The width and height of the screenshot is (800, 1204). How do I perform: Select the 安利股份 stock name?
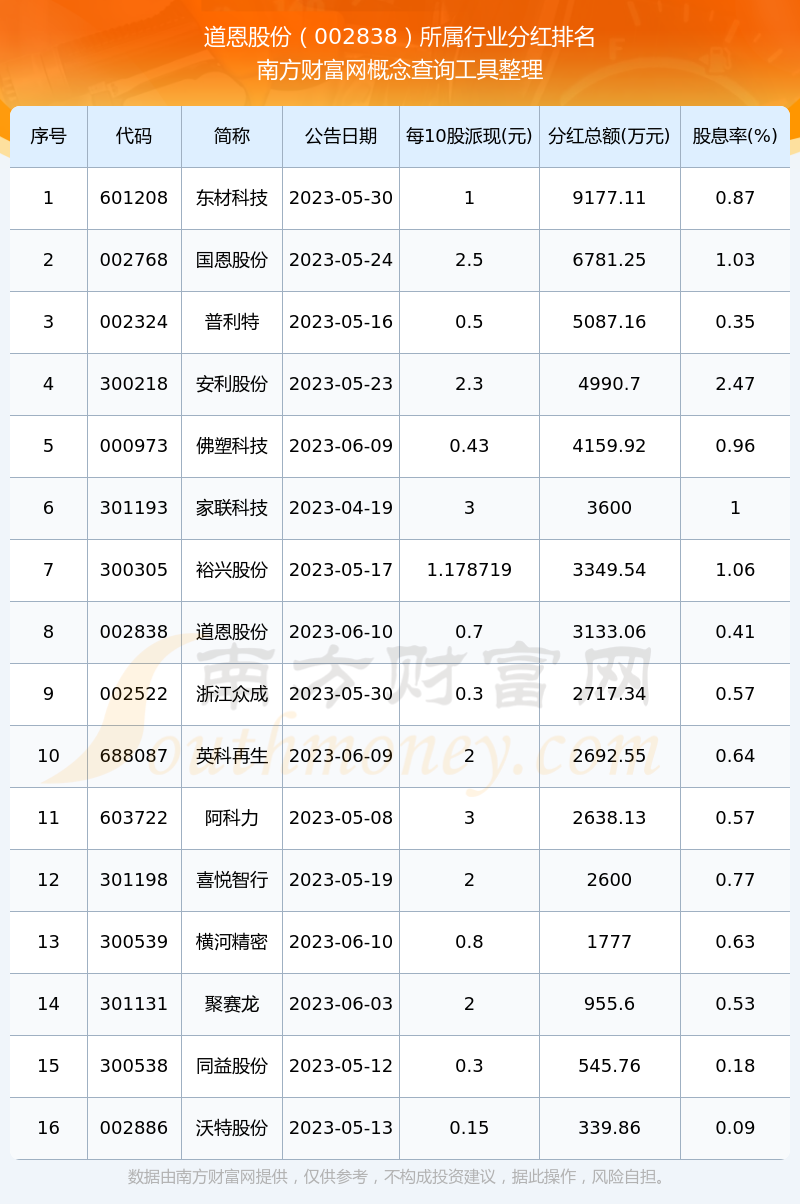pos(232,384)
